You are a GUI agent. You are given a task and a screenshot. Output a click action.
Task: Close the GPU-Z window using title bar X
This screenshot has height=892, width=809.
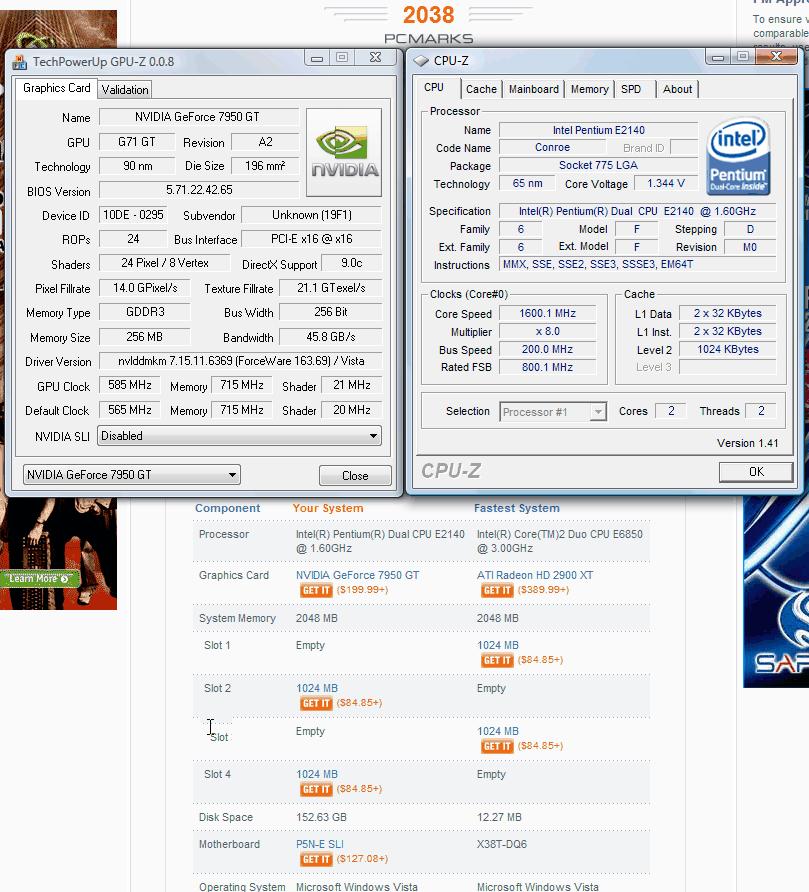(x=375, y=57)
